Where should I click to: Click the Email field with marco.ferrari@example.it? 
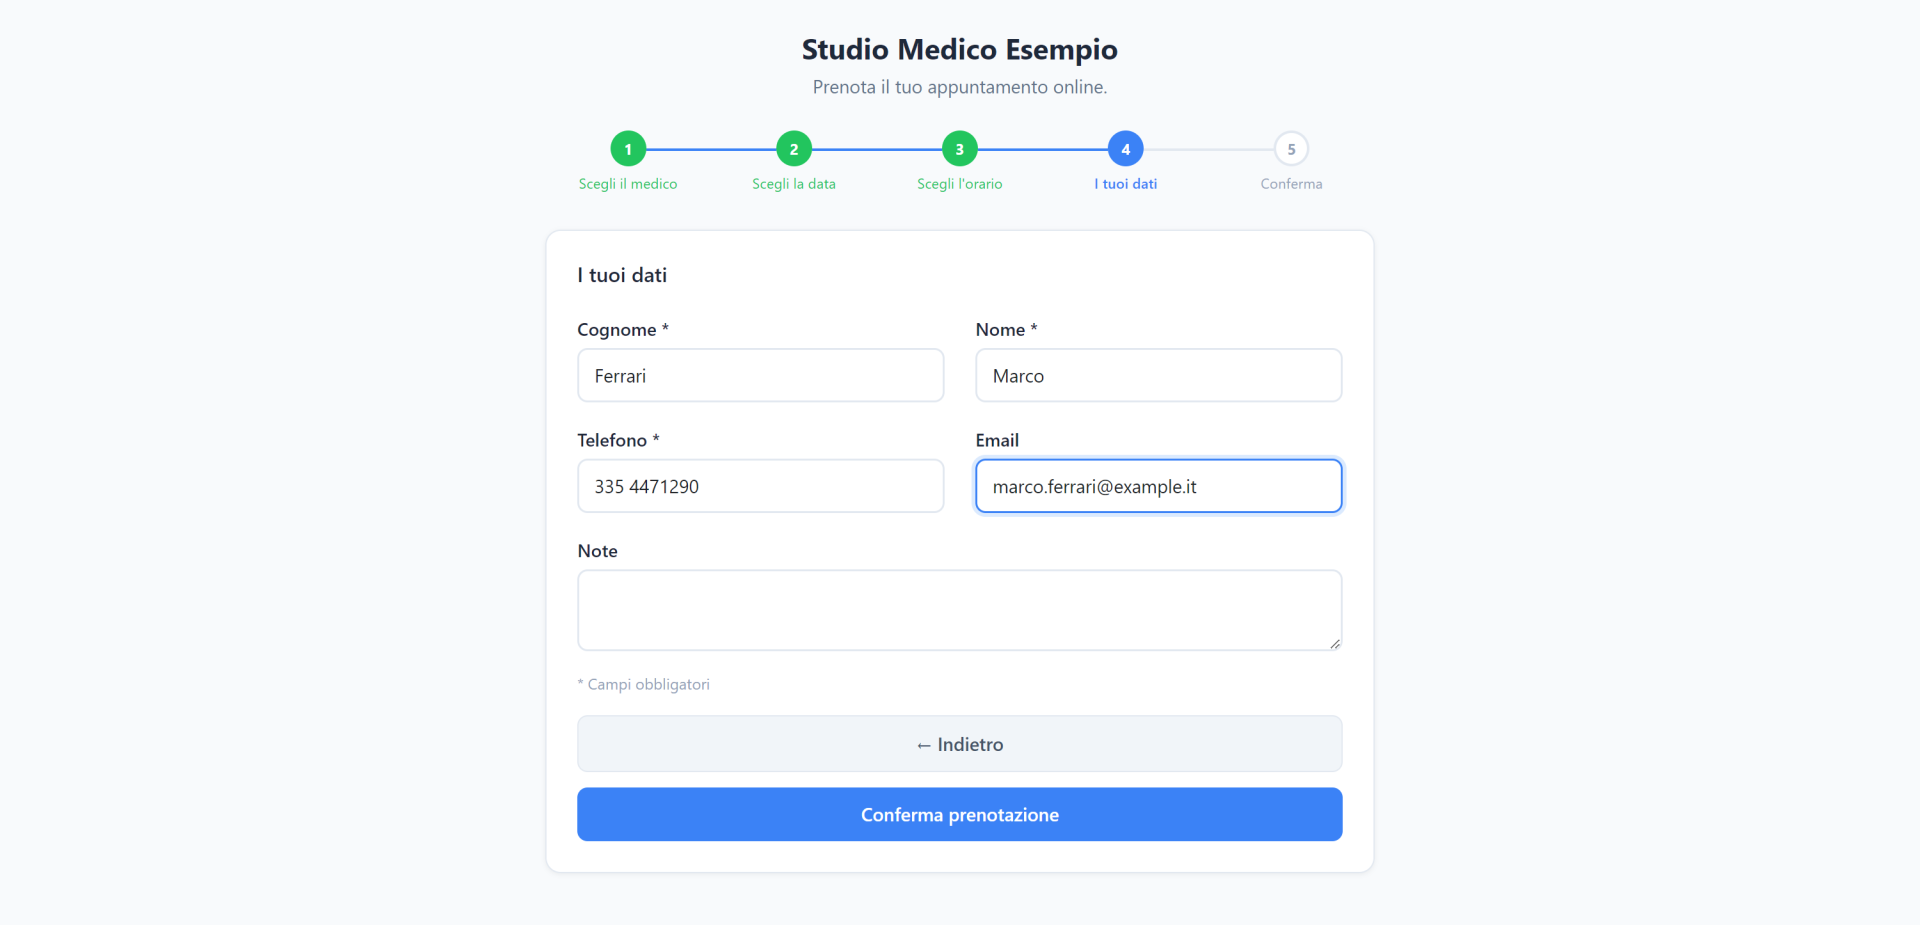point(1159,486)
